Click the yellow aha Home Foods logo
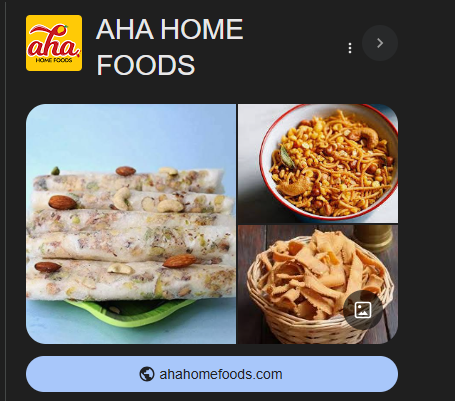Viewport: 455px width, 401px height. tap(54, 43)
